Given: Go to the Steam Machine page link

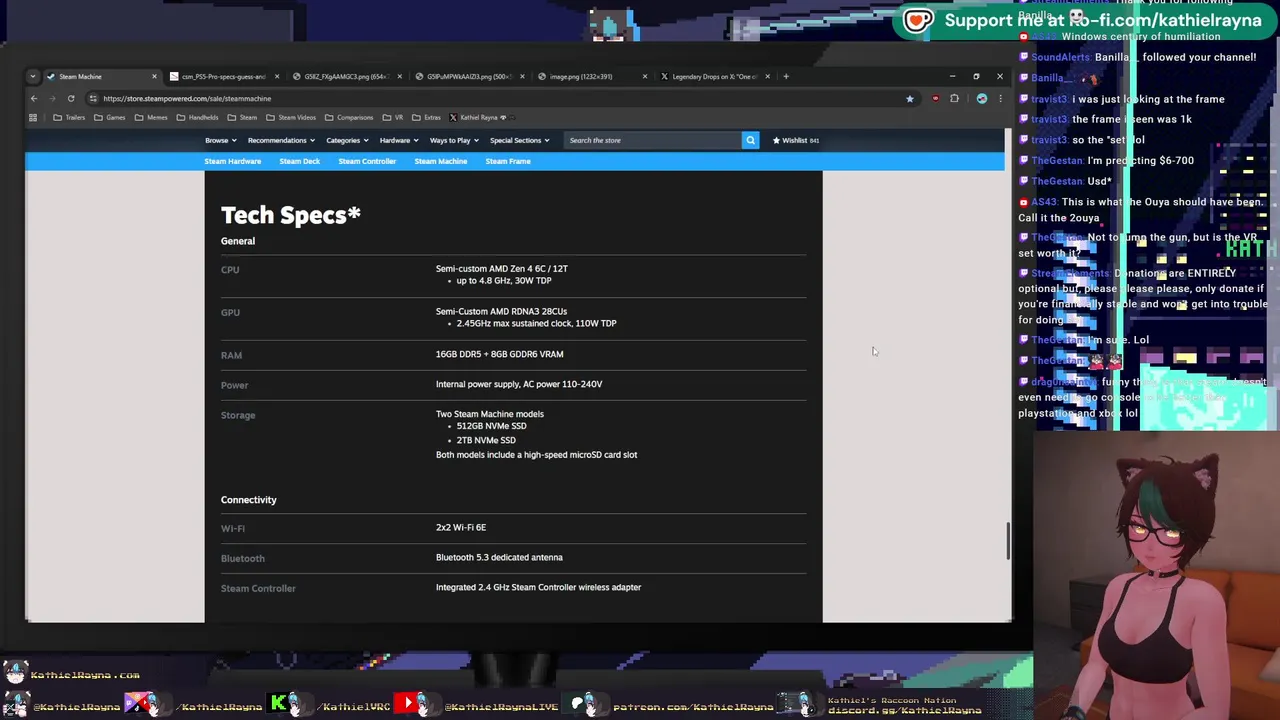Looking at the screenshot, I should [440, 161].
